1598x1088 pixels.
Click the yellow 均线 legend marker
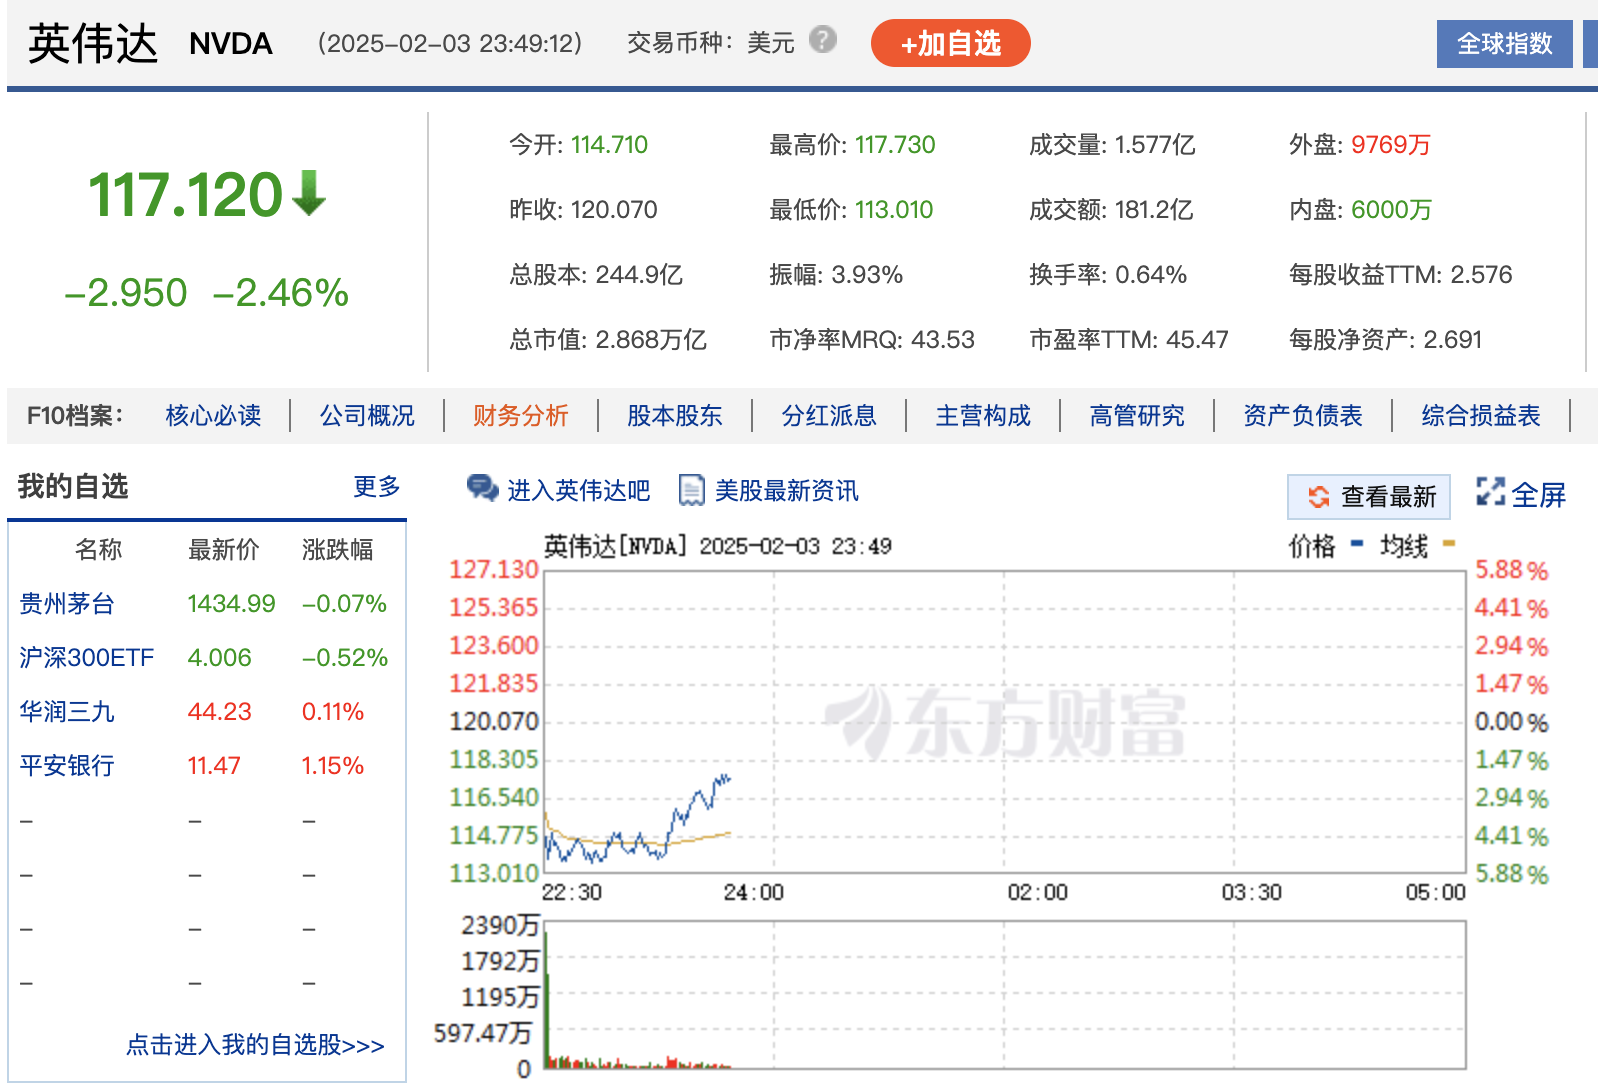point(1449,544)
